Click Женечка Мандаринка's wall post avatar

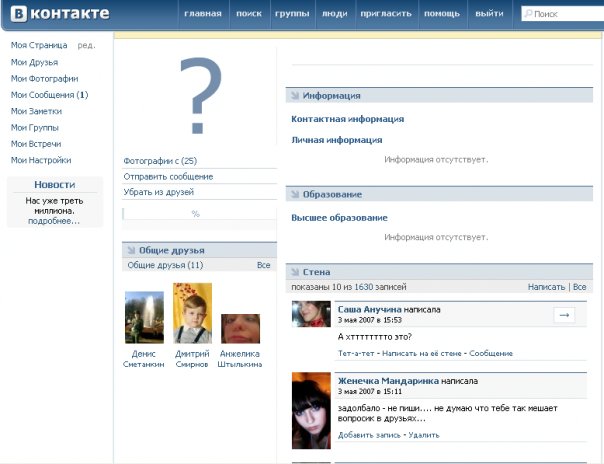(x=311, y=410)
